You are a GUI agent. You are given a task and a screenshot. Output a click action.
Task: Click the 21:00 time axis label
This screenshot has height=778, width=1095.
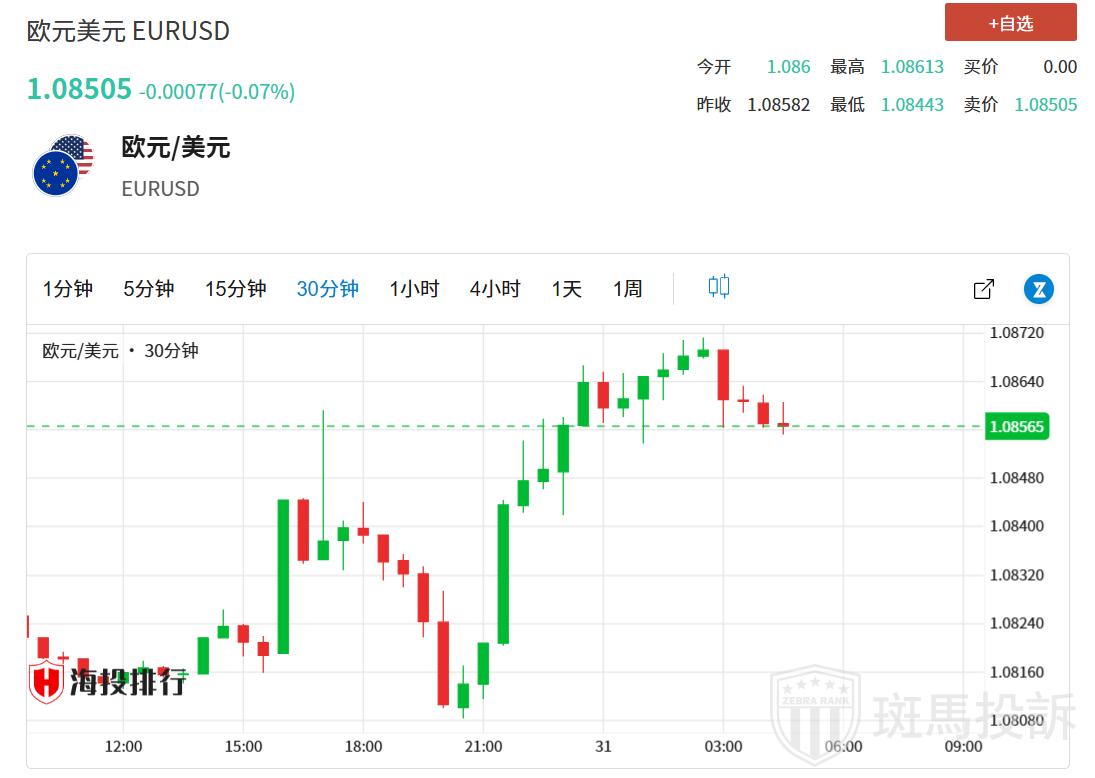point(483,746)
